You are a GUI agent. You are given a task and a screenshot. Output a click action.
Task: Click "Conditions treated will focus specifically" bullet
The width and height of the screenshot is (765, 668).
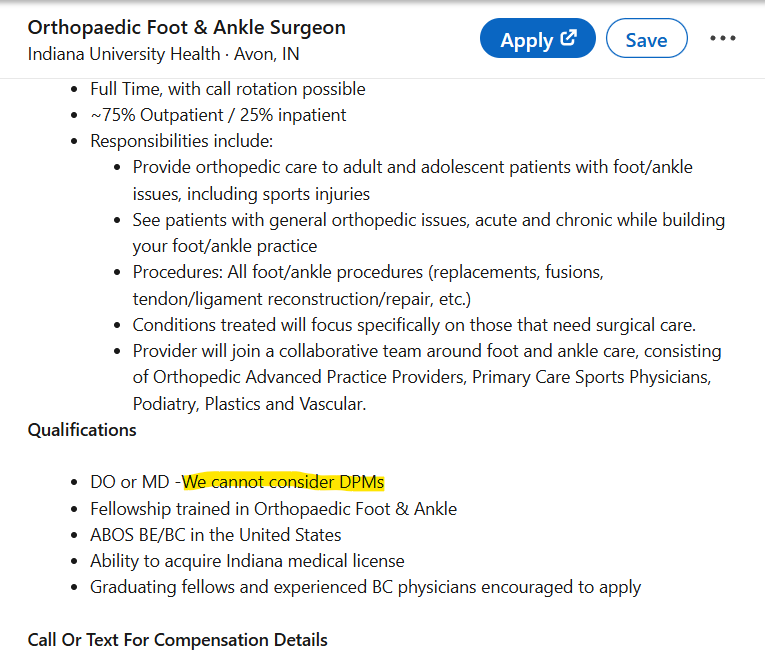(x=414, y=325)
